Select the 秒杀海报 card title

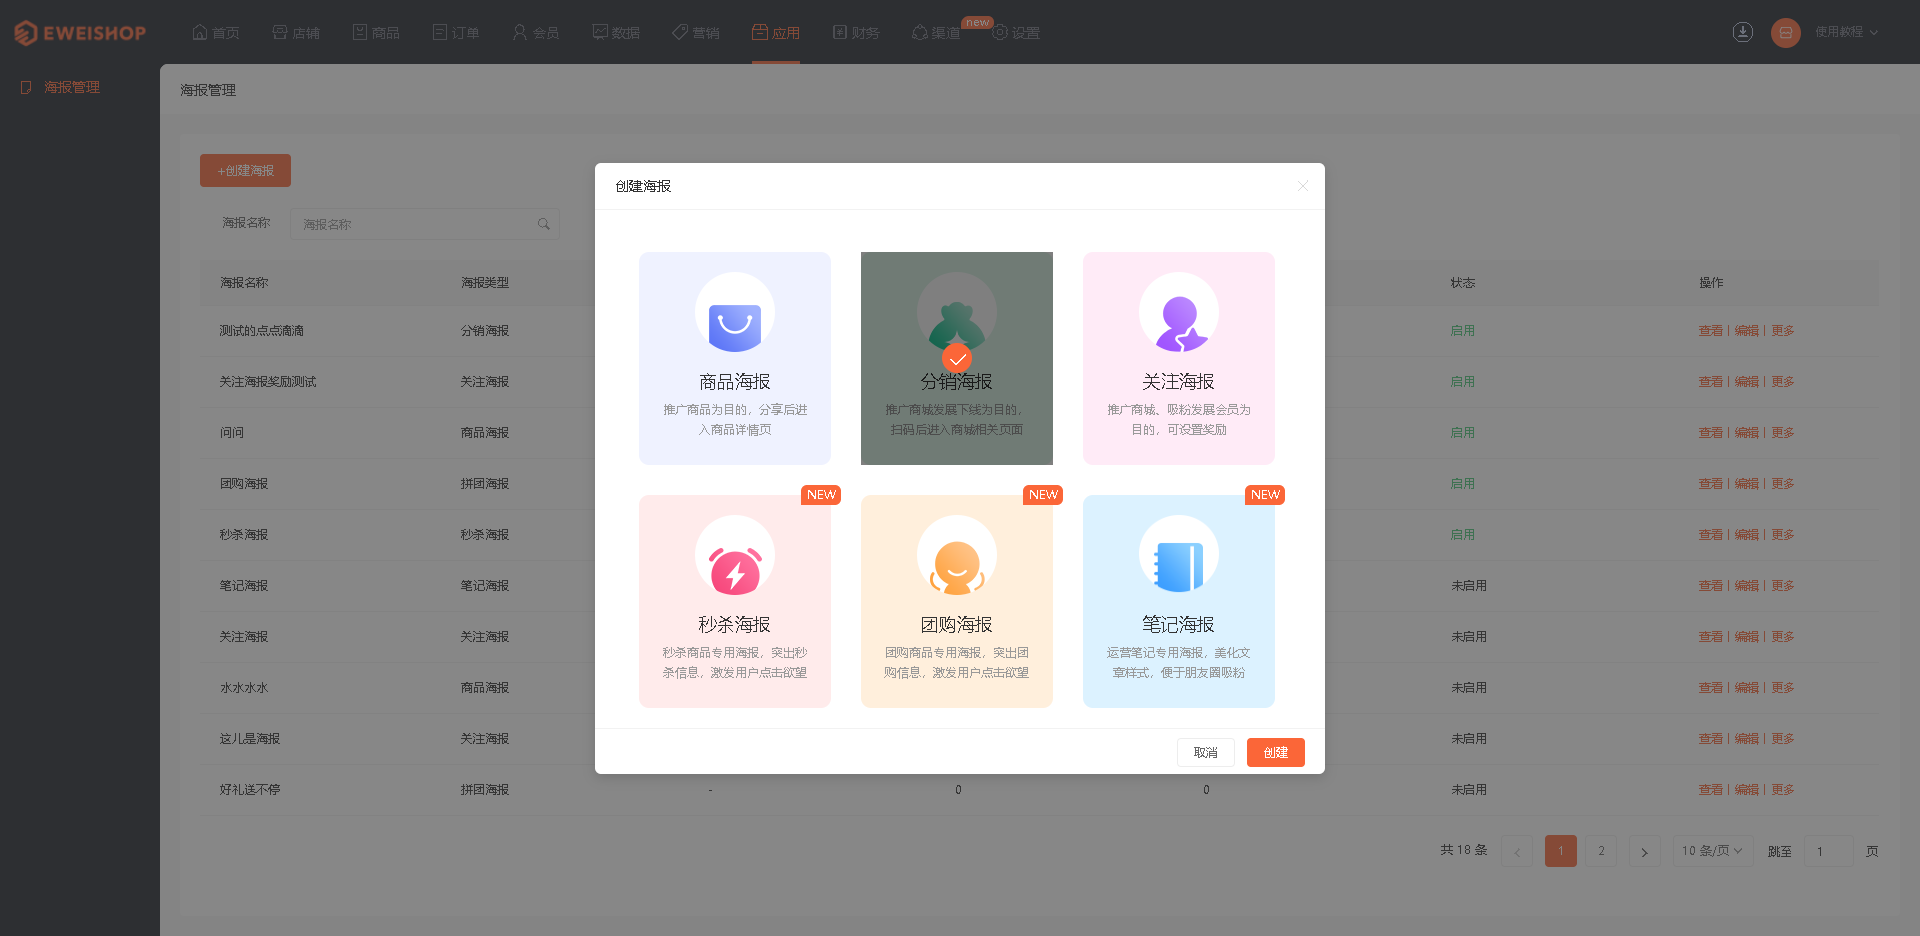tap(735, 625)
